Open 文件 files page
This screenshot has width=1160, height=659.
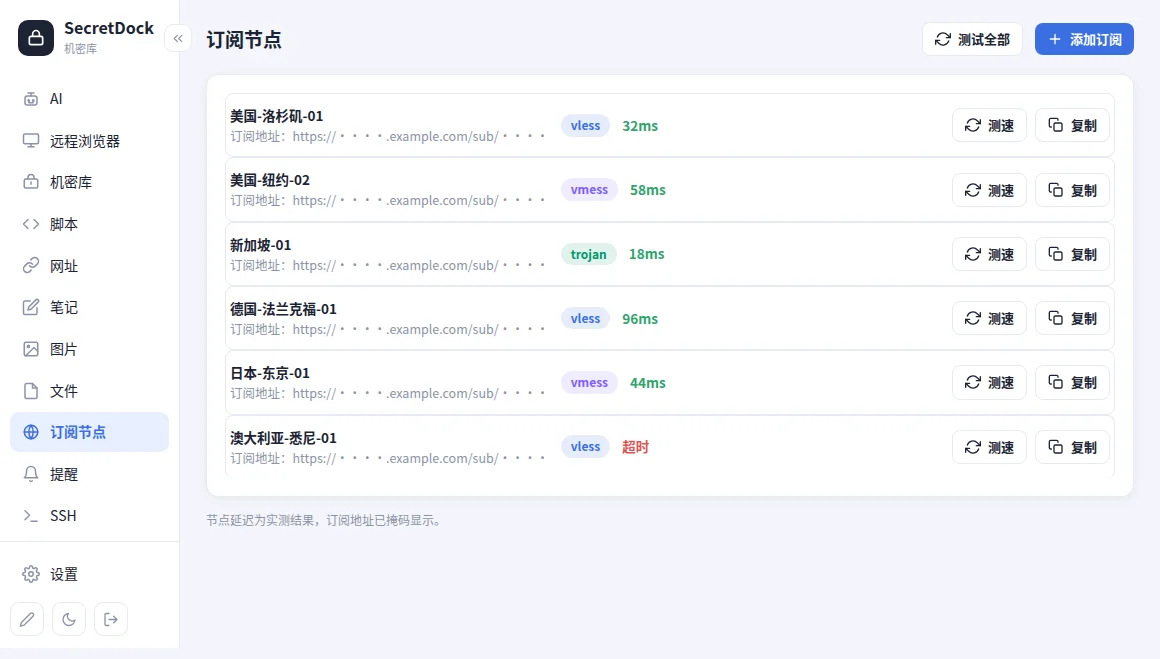click(x=90, y=391)
